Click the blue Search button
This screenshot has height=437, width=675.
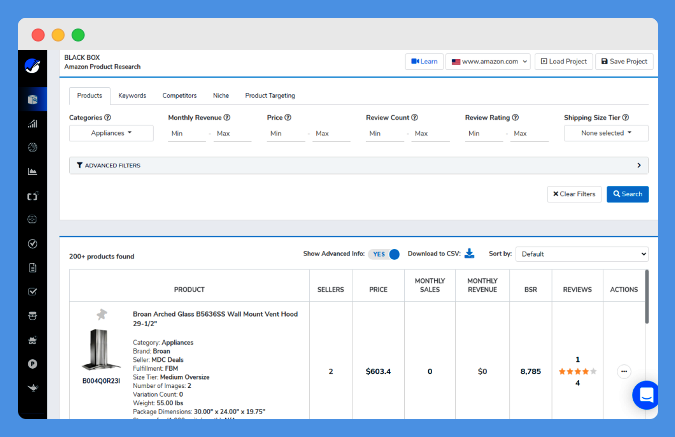(628, 194)
